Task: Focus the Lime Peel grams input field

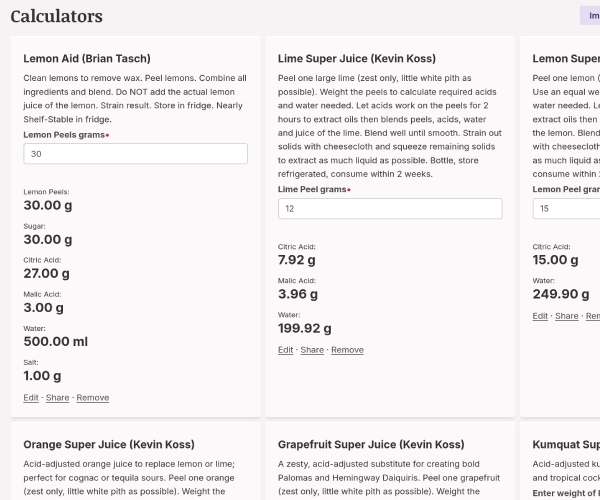Action: (x=390, y=209)
